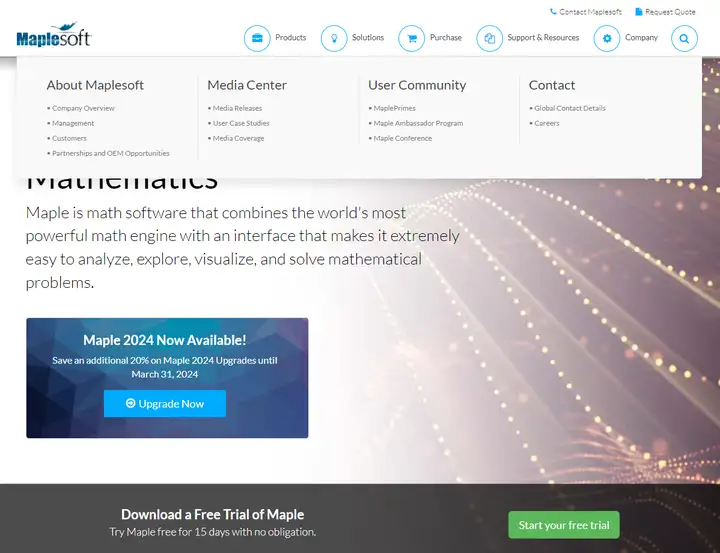Click the Media Center heading

point(247,85)
